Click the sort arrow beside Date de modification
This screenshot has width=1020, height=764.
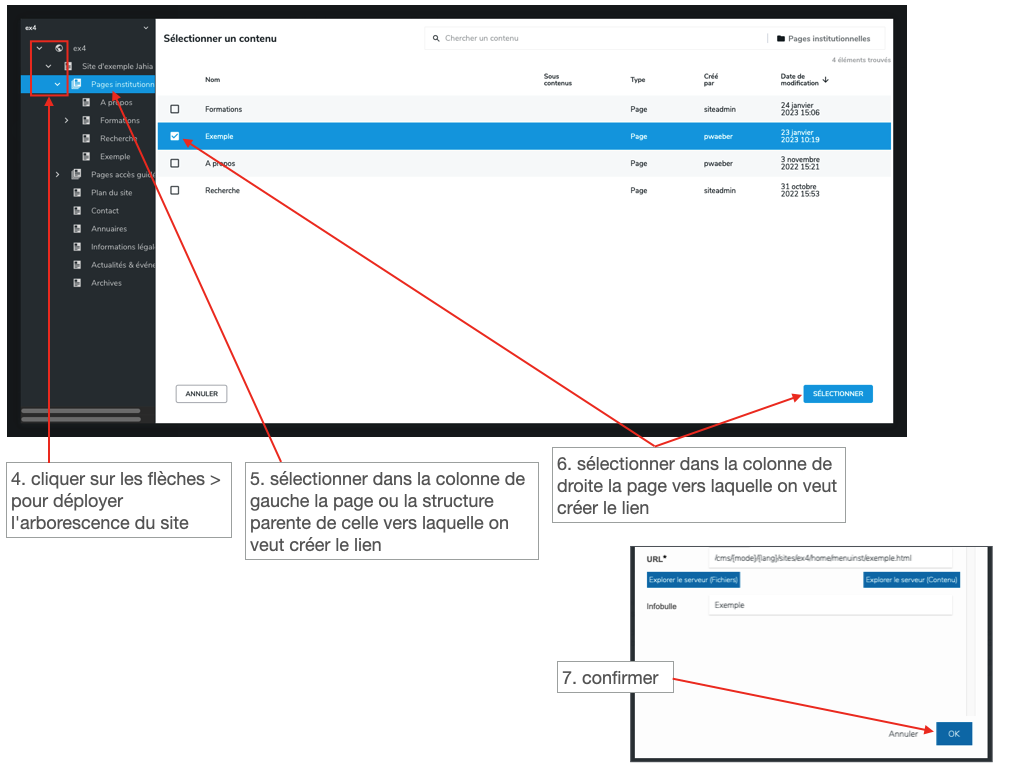[825, 80]
